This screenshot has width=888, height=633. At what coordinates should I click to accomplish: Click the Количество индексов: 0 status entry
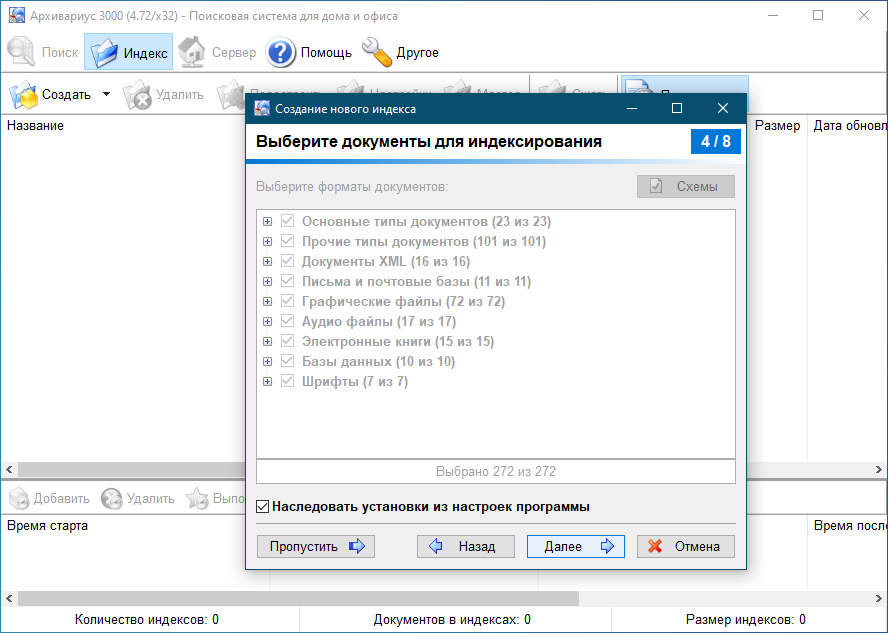147,620
